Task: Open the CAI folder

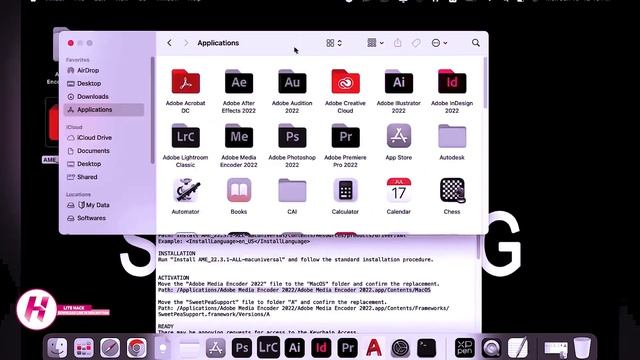Action: click(x=292, y=190)
